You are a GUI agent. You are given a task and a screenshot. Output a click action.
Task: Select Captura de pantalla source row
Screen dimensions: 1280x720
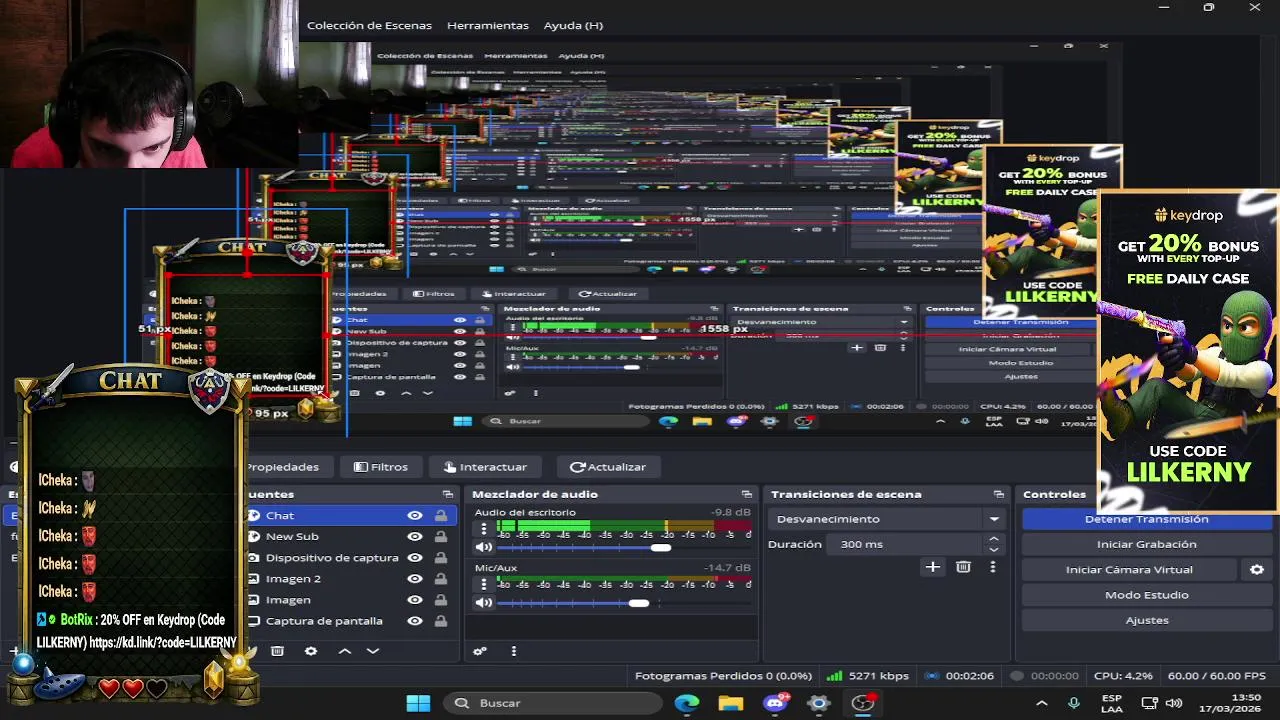point(352,621)
